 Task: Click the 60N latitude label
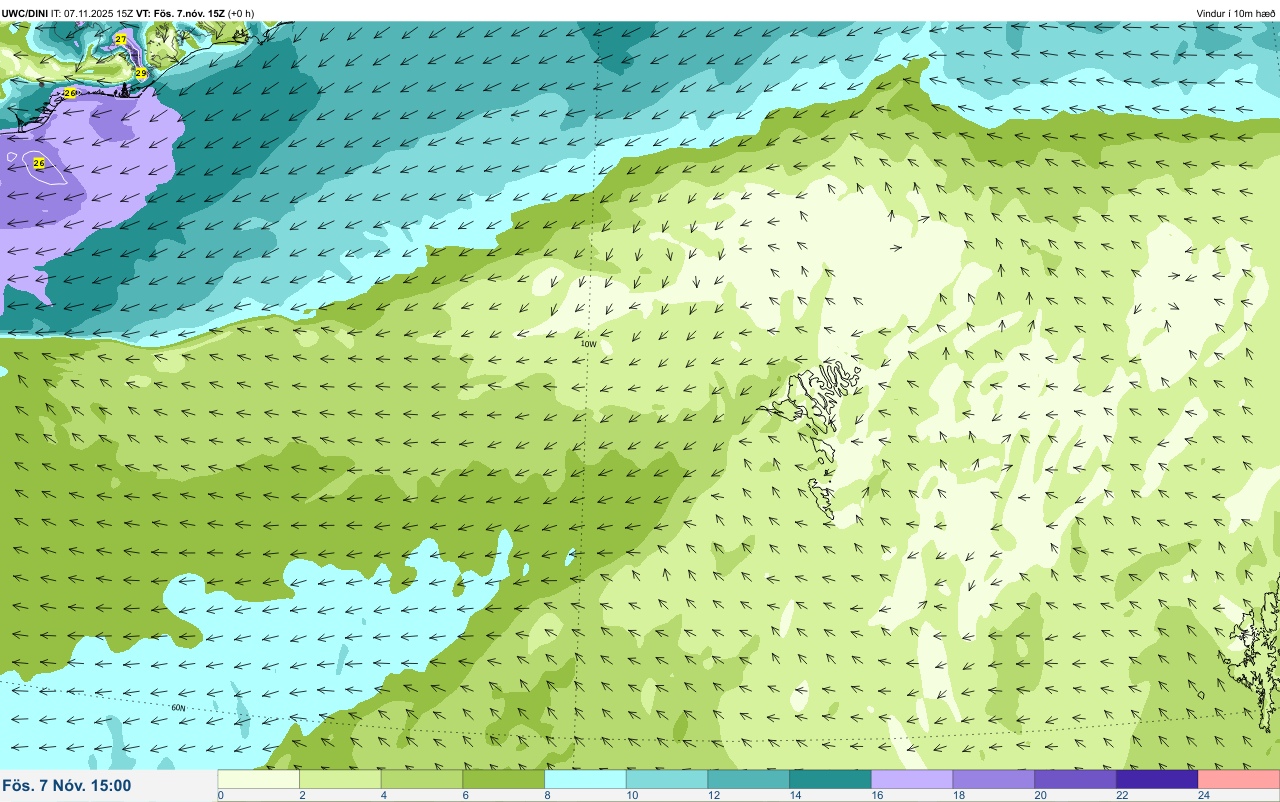(x=178, y=708)
